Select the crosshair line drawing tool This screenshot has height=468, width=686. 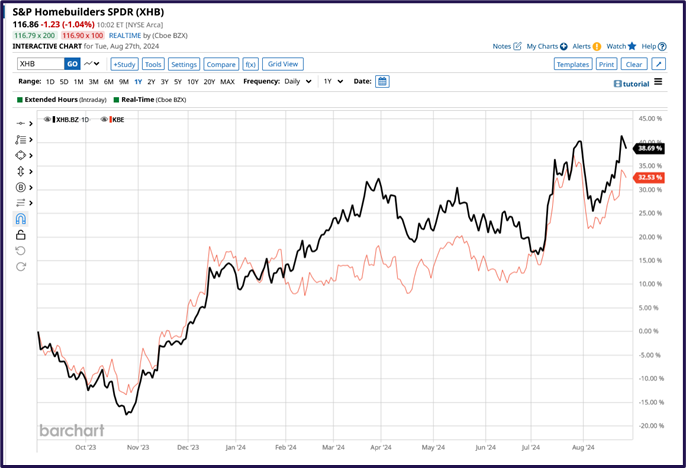[21, 124]
